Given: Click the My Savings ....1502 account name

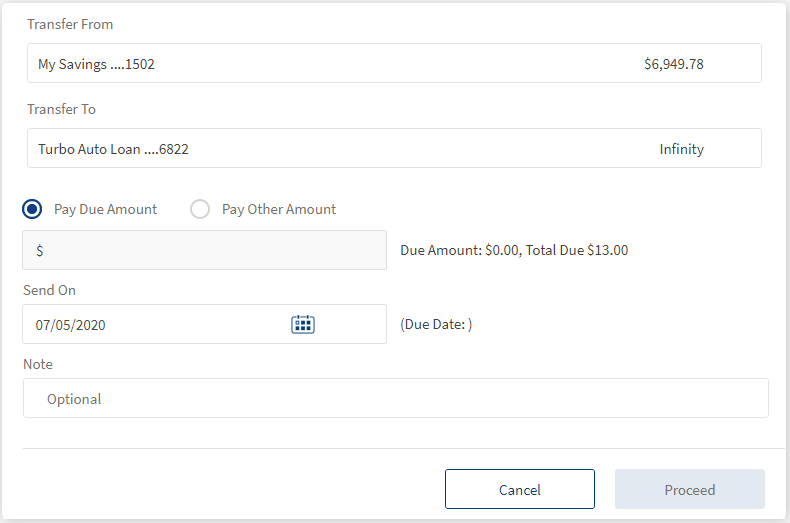Looking at the screenshot, I should (96, 64).
